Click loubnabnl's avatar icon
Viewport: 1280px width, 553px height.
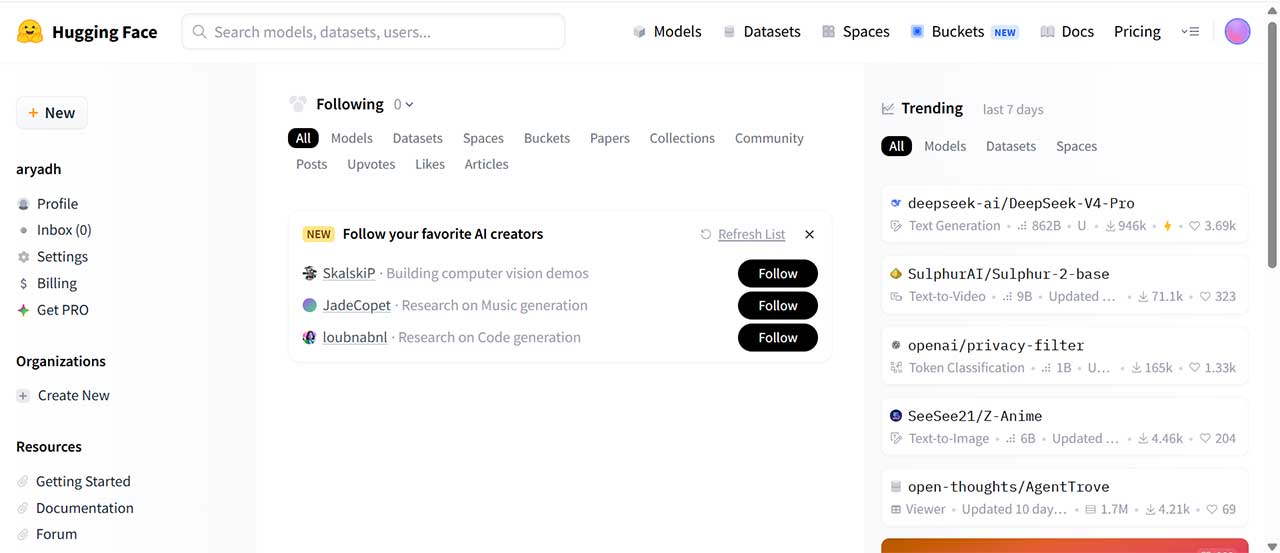pos(310,337)
